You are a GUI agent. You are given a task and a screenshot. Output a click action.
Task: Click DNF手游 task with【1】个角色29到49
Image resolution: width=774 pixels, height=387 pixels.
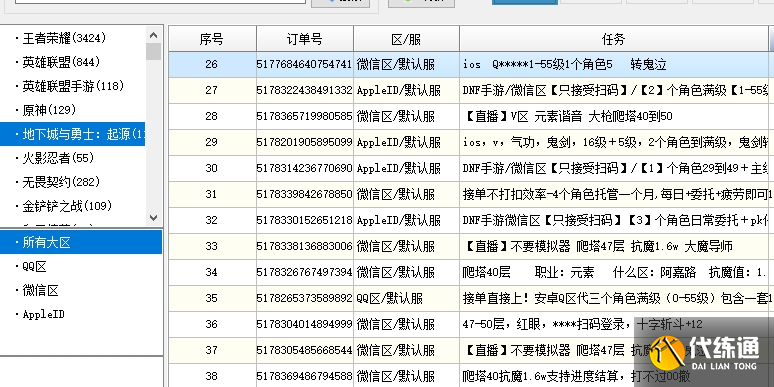tap(616, 168)
